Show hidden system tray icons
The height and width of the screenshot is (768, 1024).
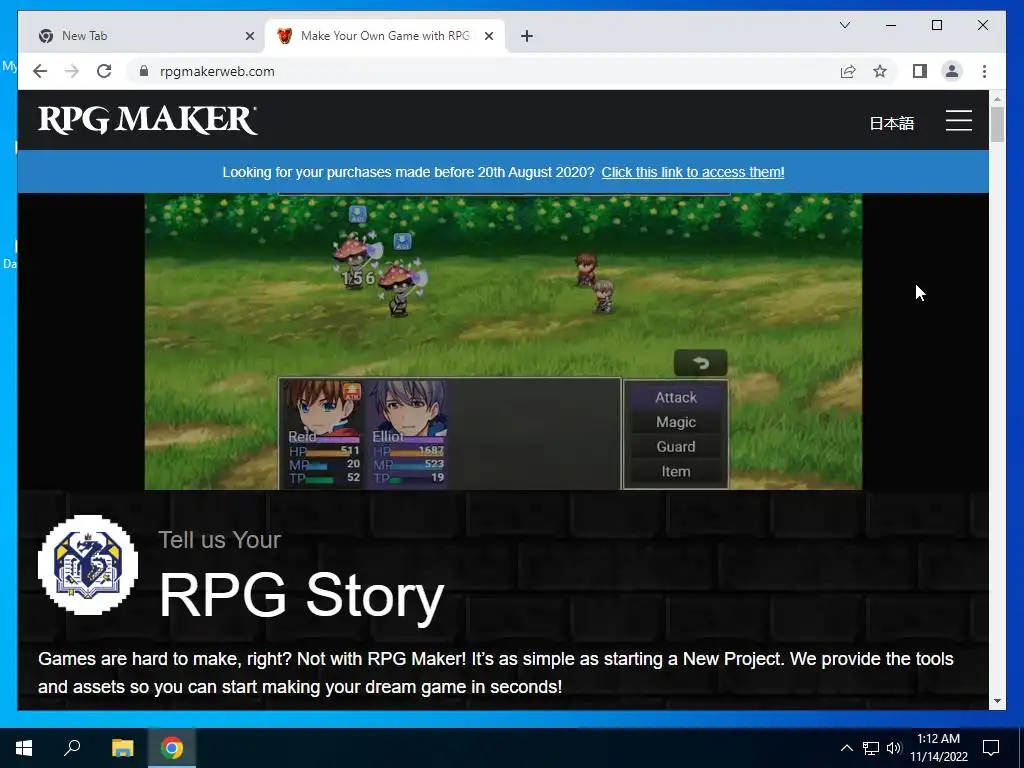846,748
